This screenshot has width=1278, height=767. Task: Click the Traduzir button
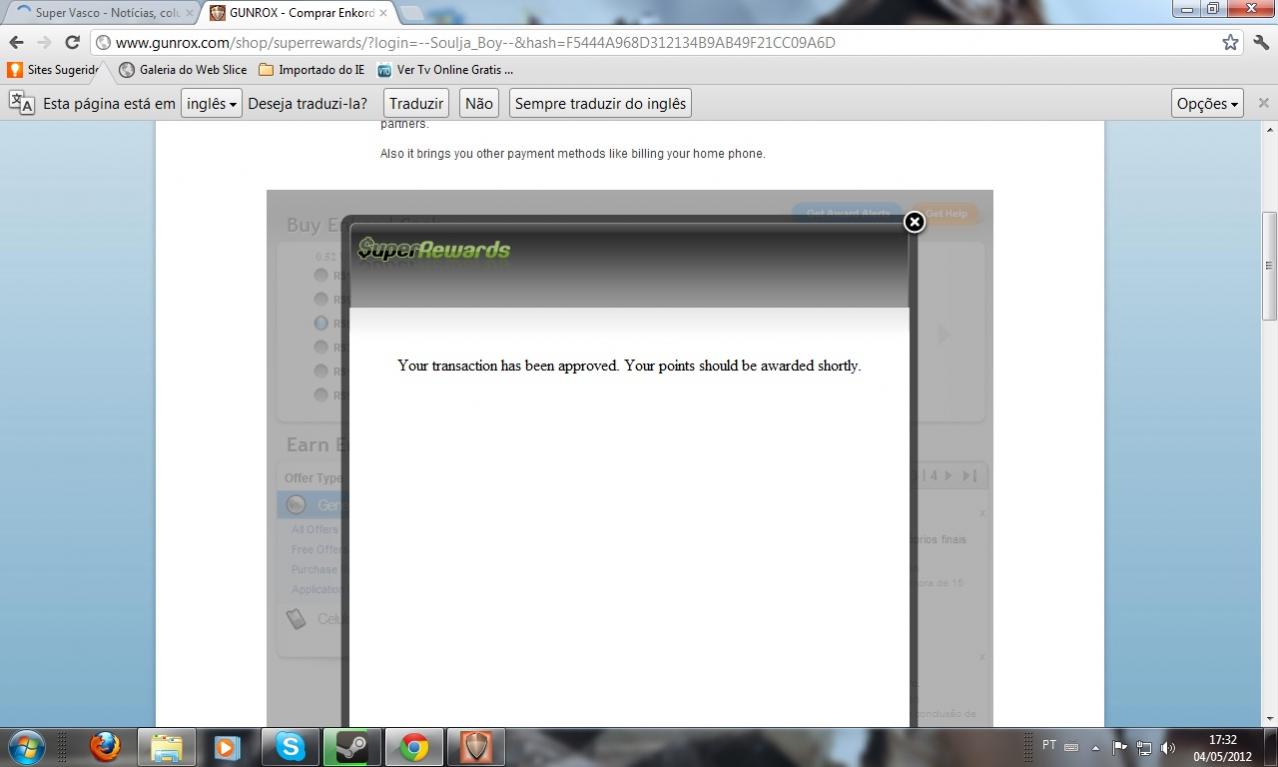click(416, 103)
